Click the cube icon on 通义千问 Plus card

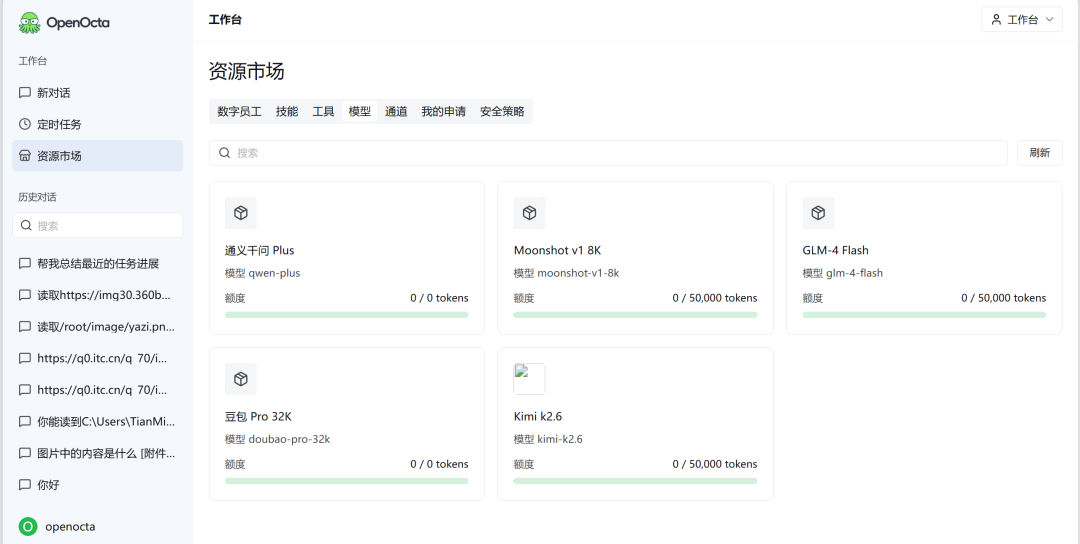point(240,213)
